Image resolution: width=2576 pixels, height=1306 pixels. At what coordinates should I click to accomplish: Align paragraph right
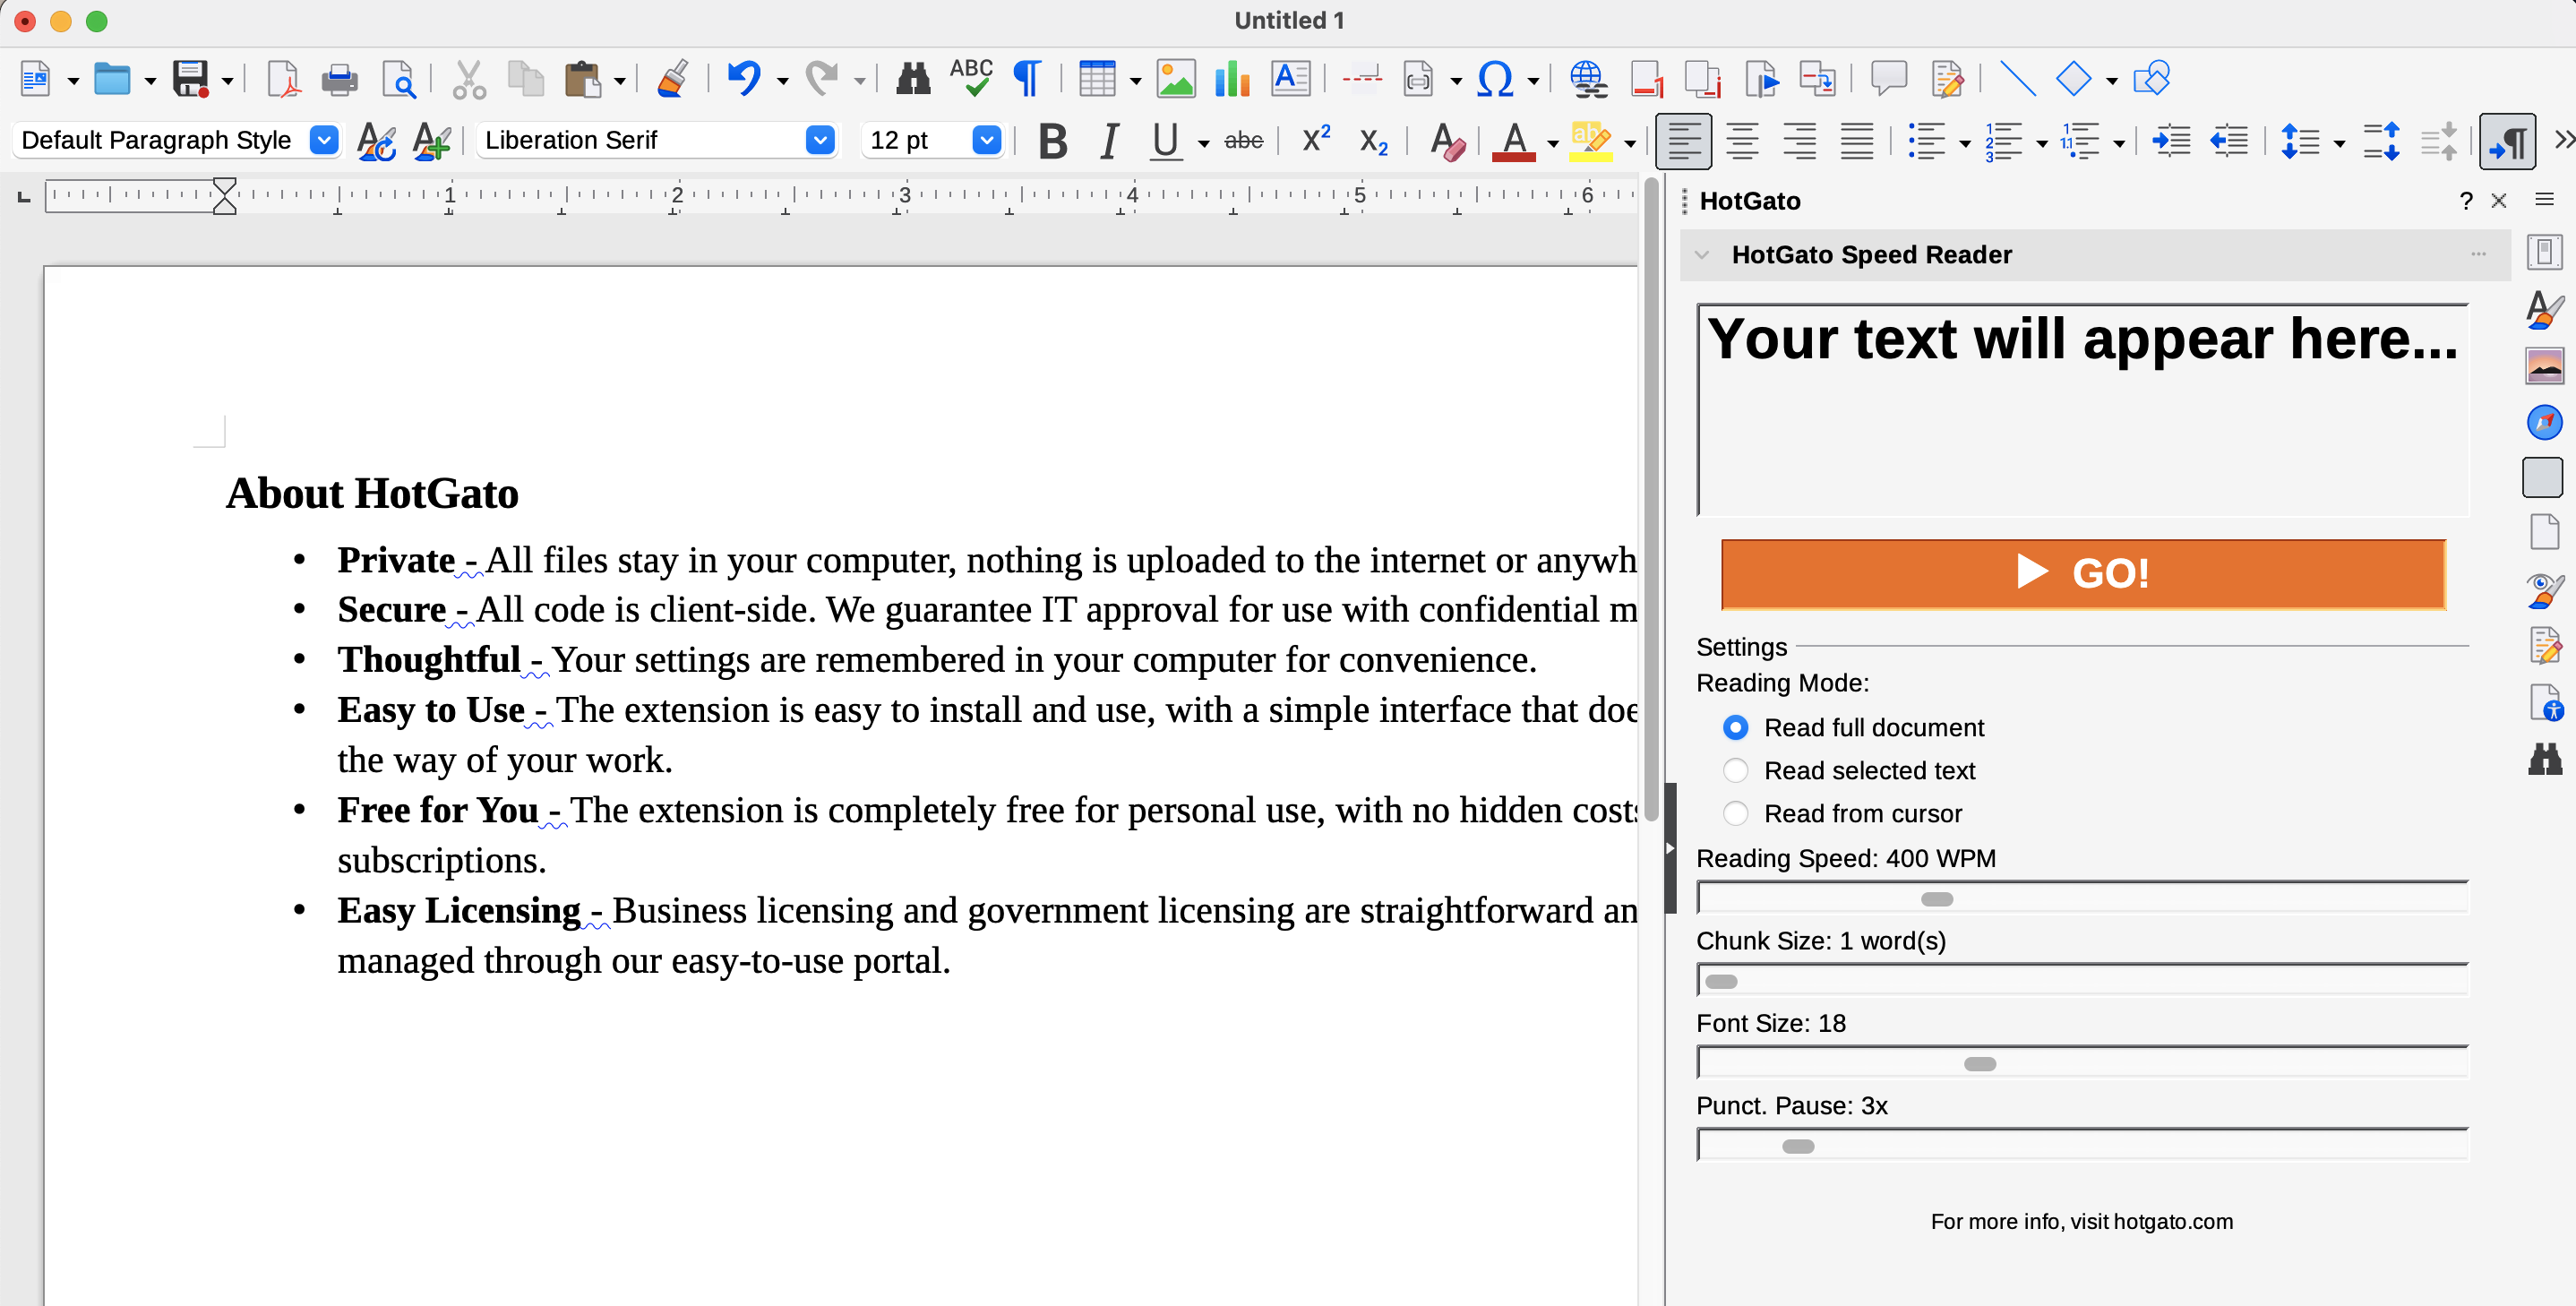(x=1800, y=141)
